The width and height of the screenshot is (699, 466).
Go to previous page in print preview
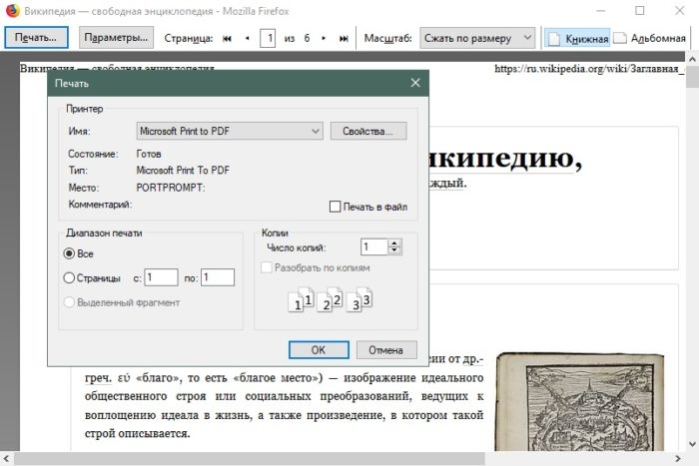[x=247, y=38]
